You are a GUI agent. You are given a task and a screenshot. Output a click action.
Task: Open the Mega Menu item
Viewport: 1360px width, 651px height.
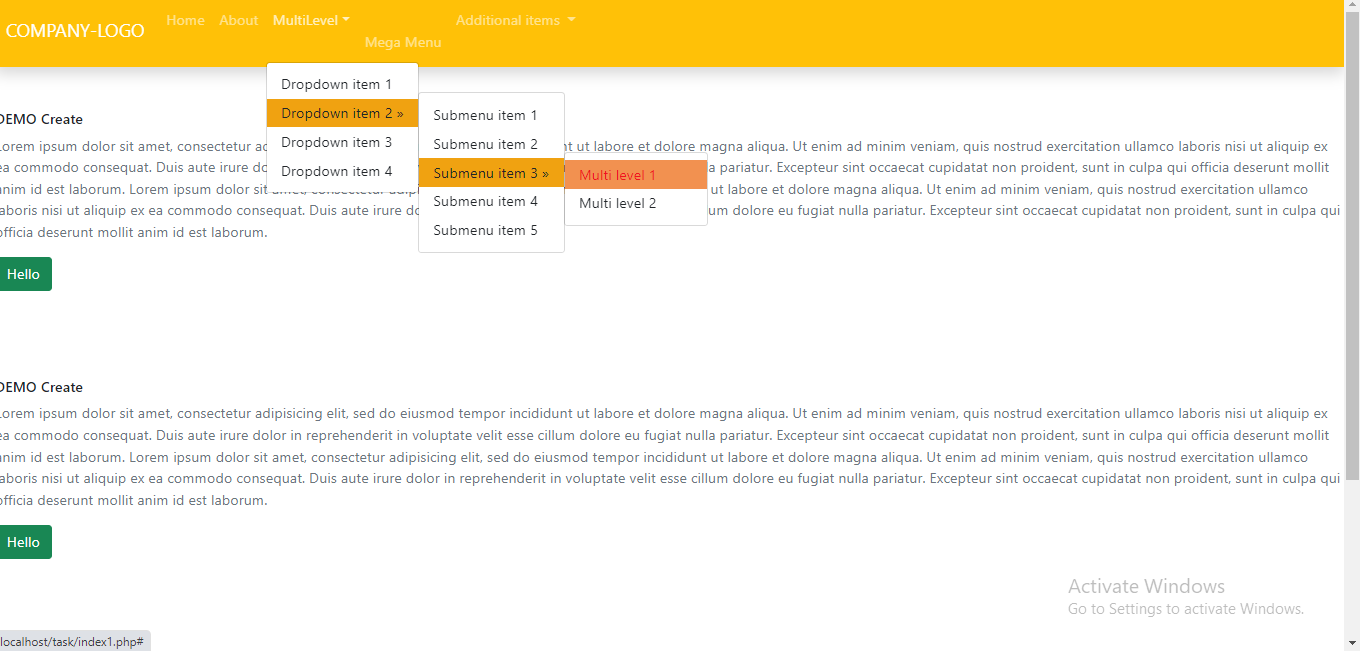(x=403, y=42)
